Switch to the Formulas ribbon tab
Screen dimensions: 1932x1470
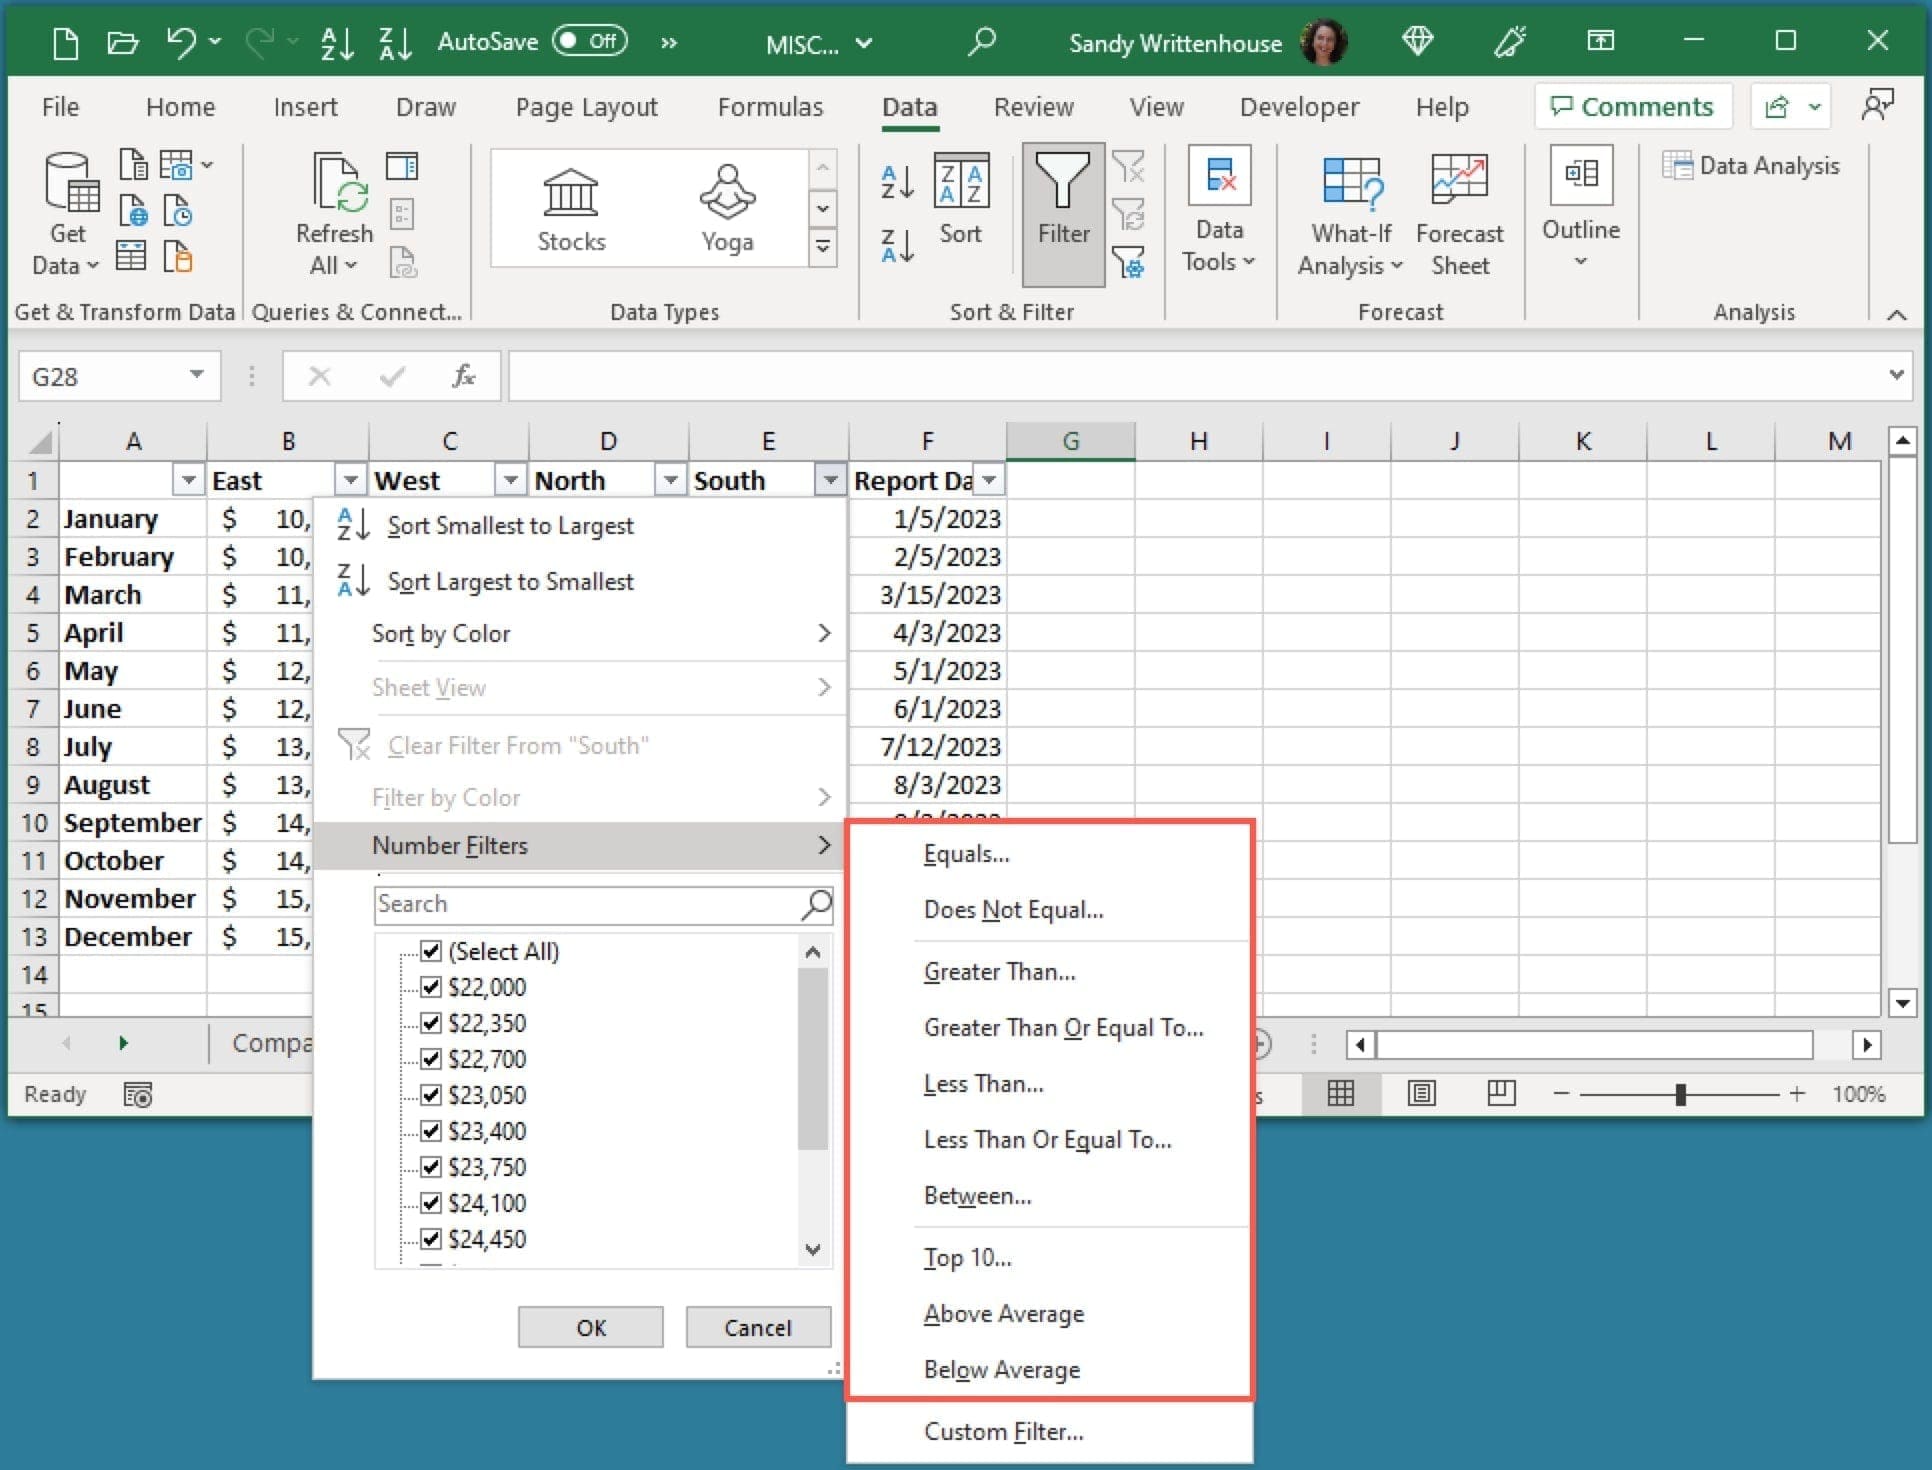(x=770, y=107)
